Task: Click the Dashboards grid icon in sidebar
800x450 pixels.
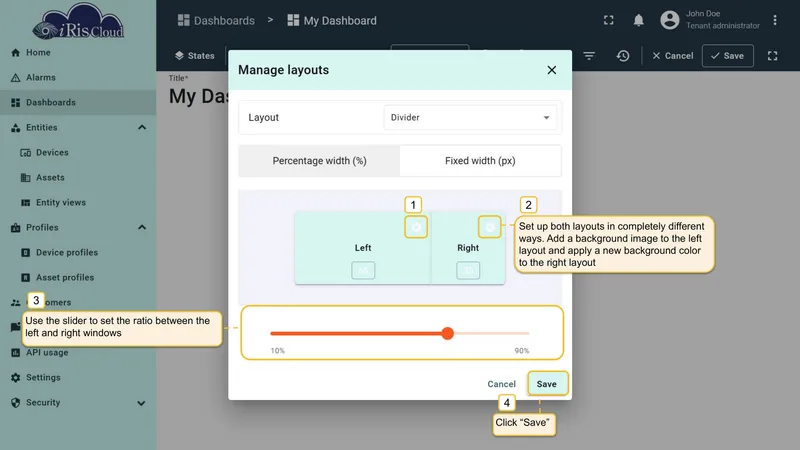Action: pos(15,103)
